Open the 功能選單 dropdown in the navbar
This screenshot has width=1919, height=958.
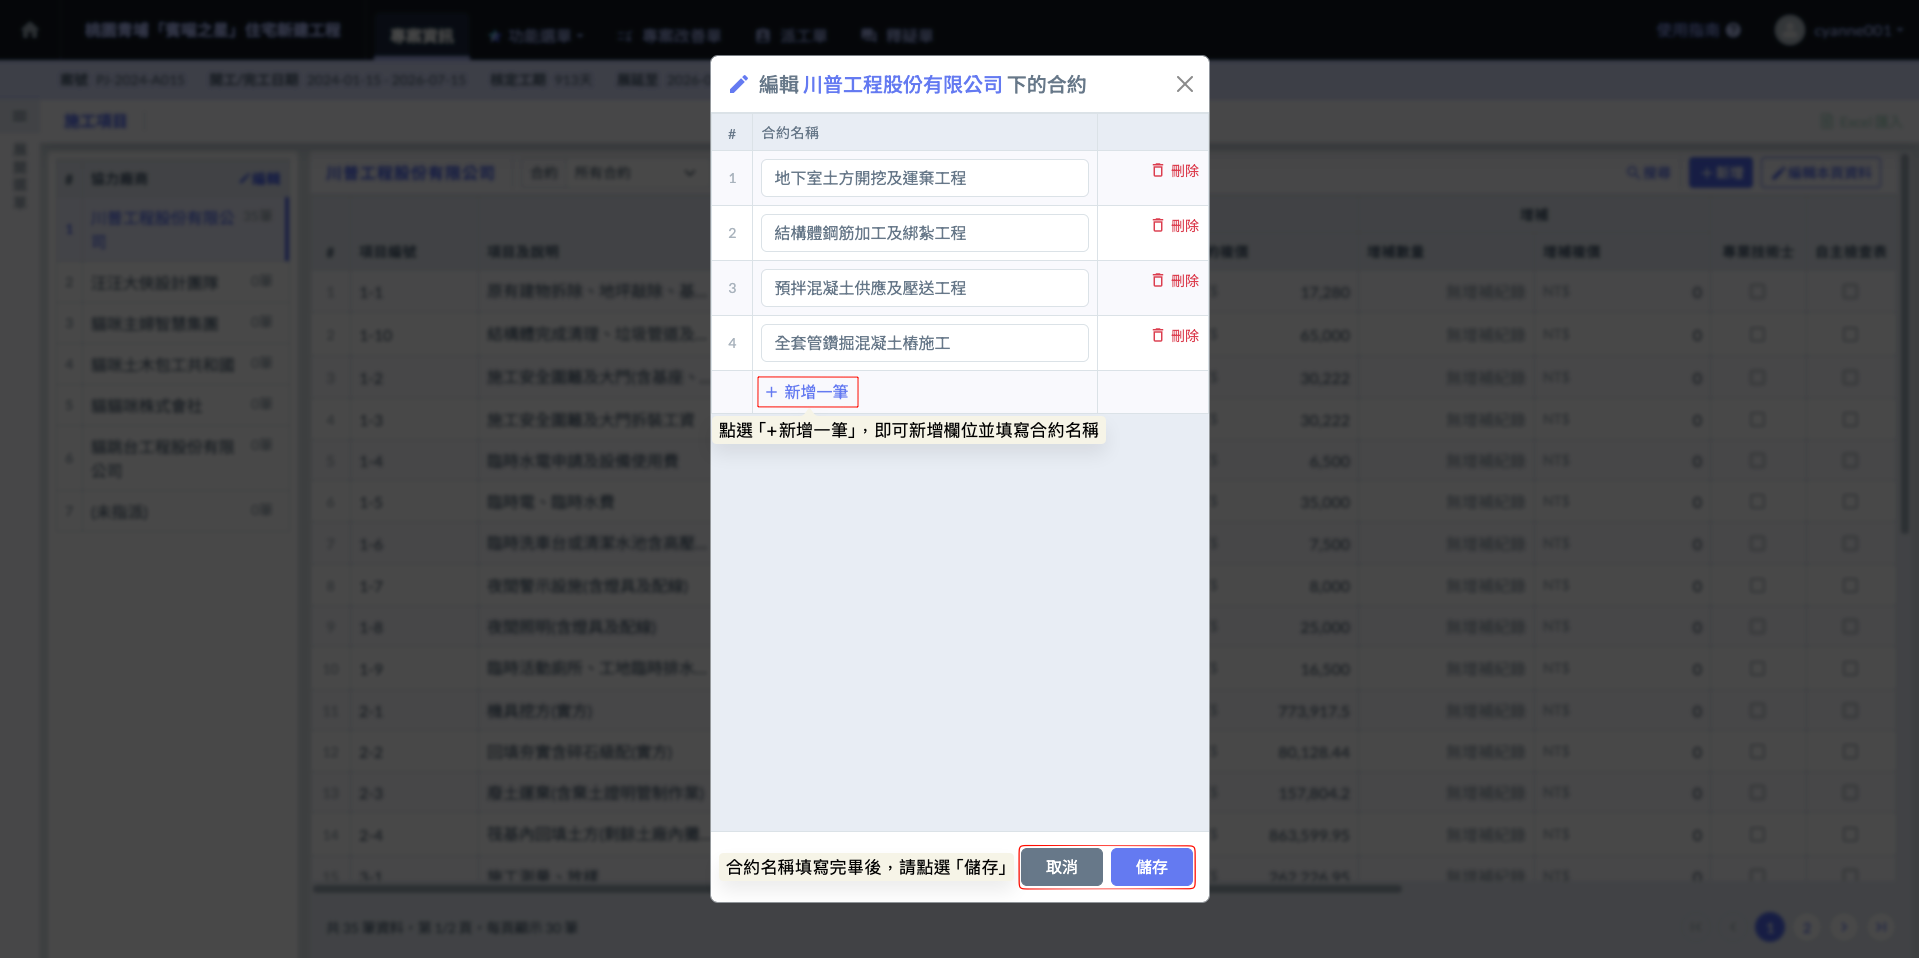[536, 36]
